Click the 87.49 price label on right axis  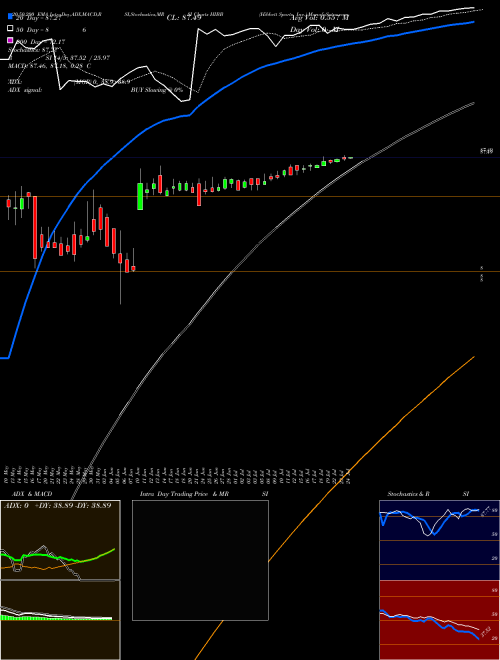tap(486, 151)
